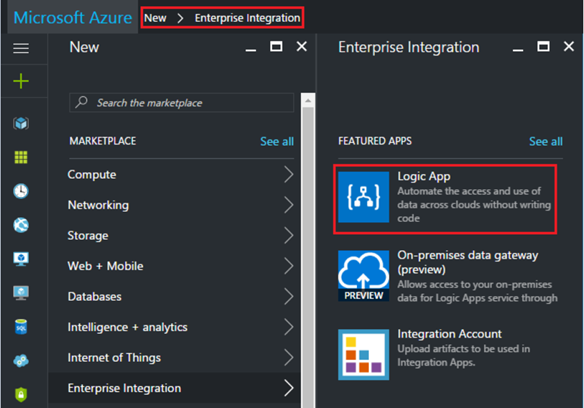This screenshot has width=584, height=408.
Task: Open the cube Resource groups sidebar icon
Action: [x=21, y=123]
